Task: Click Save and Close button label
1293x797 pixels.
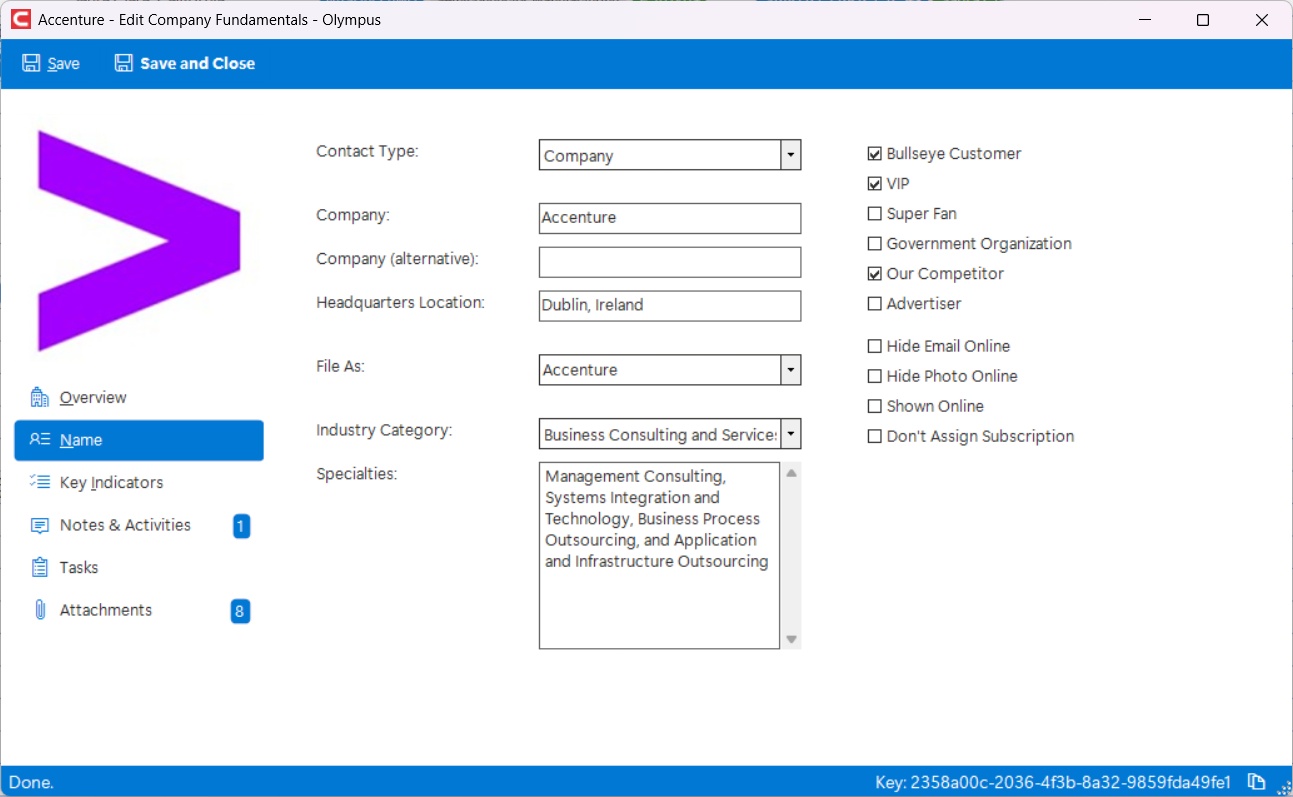Action: 198,64
